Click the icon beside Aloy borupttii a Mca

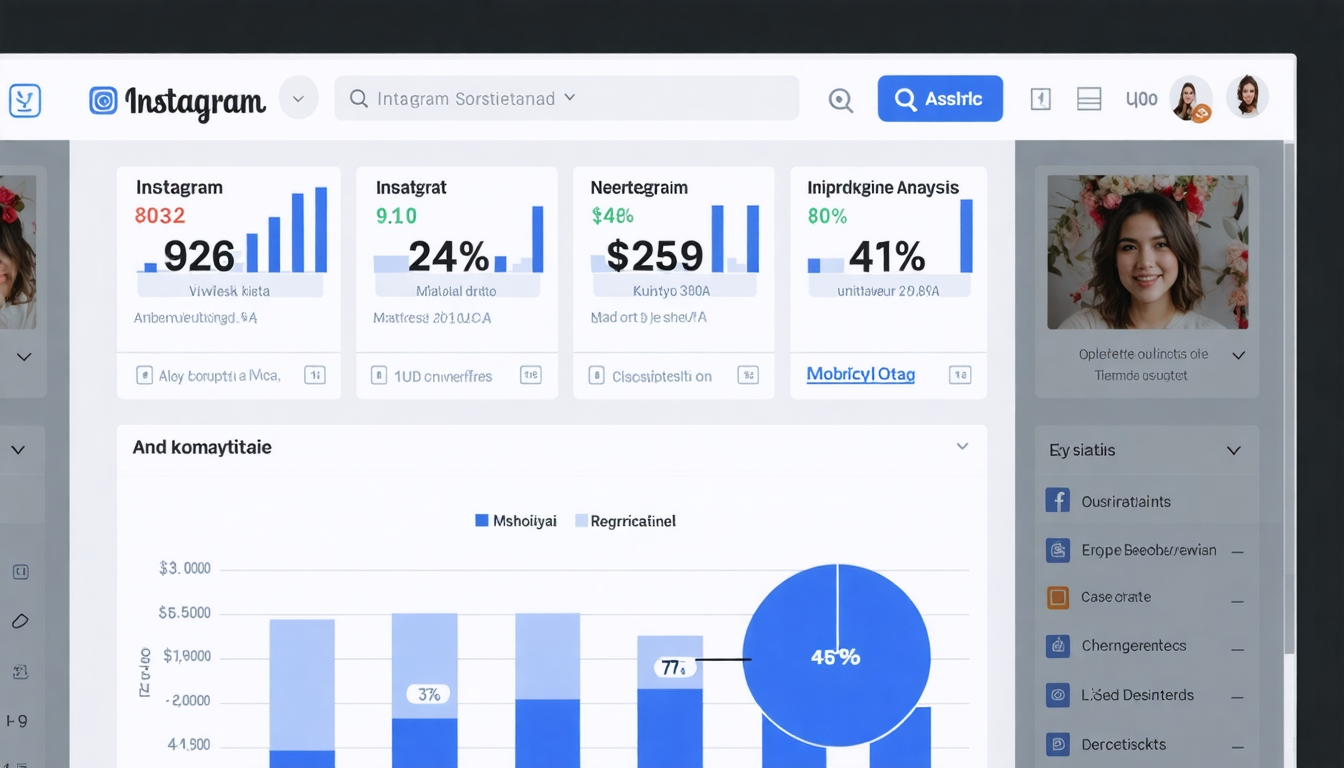pyautogui.click(x=144, y=376)
